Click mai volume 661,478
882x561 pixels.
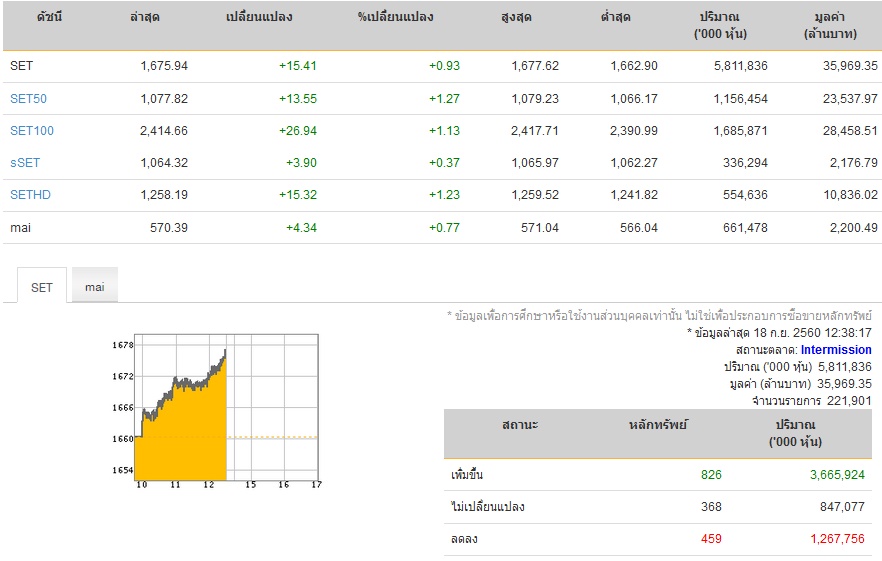[745, 227]
